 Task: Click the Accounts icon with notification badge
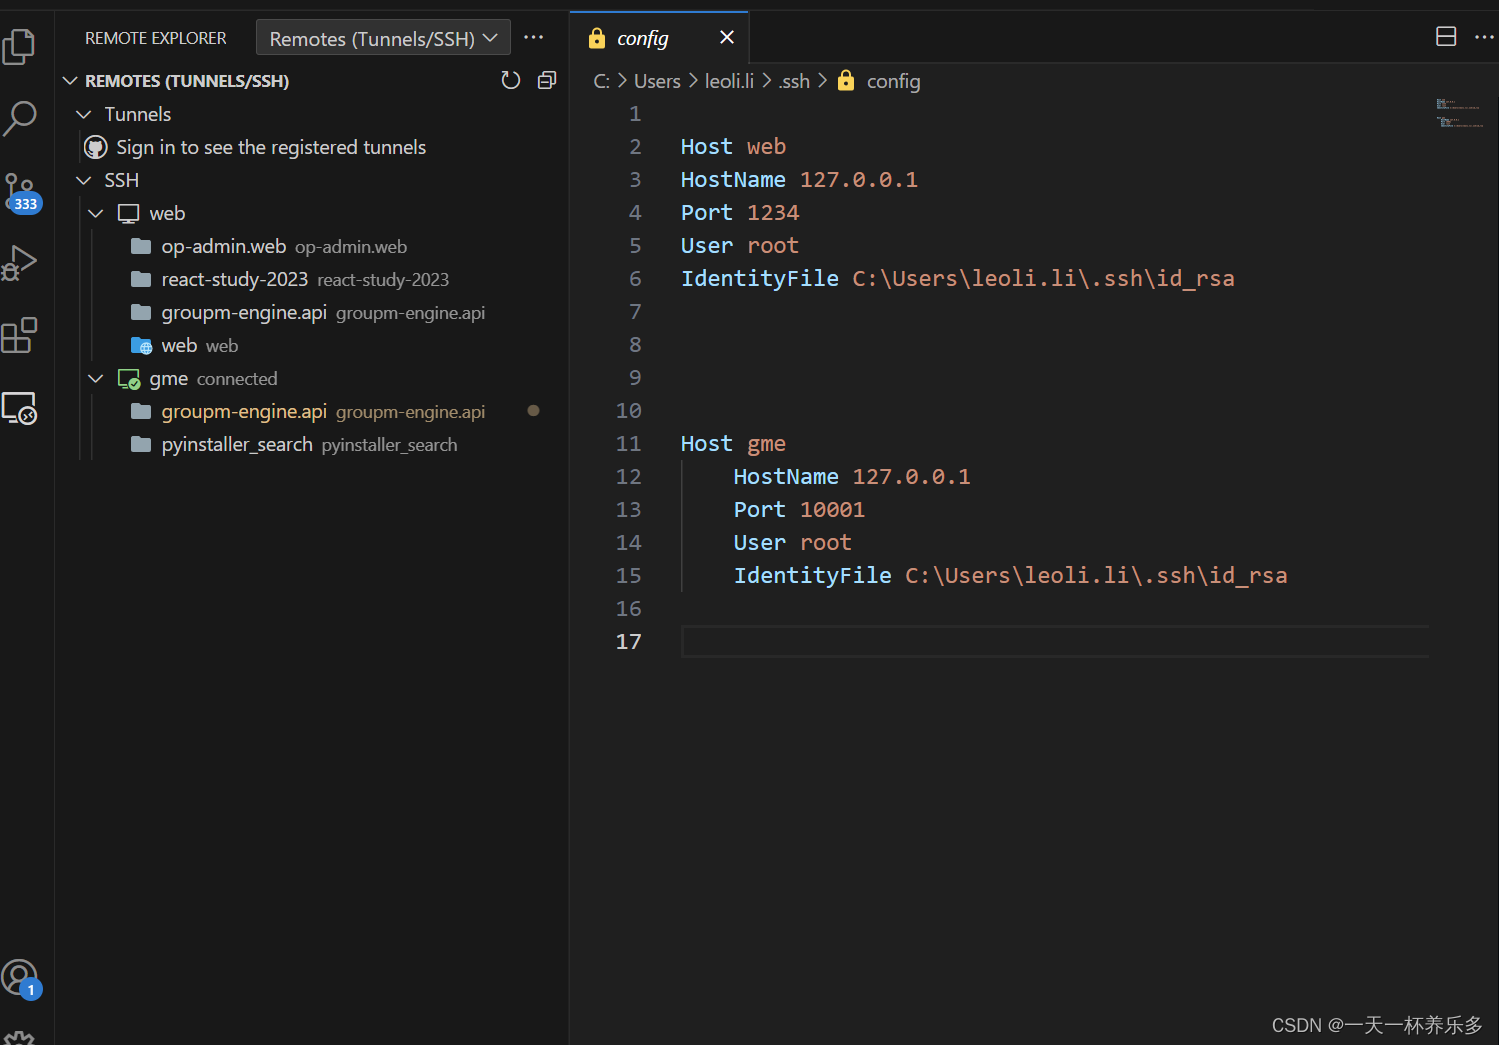click(21, 977)
